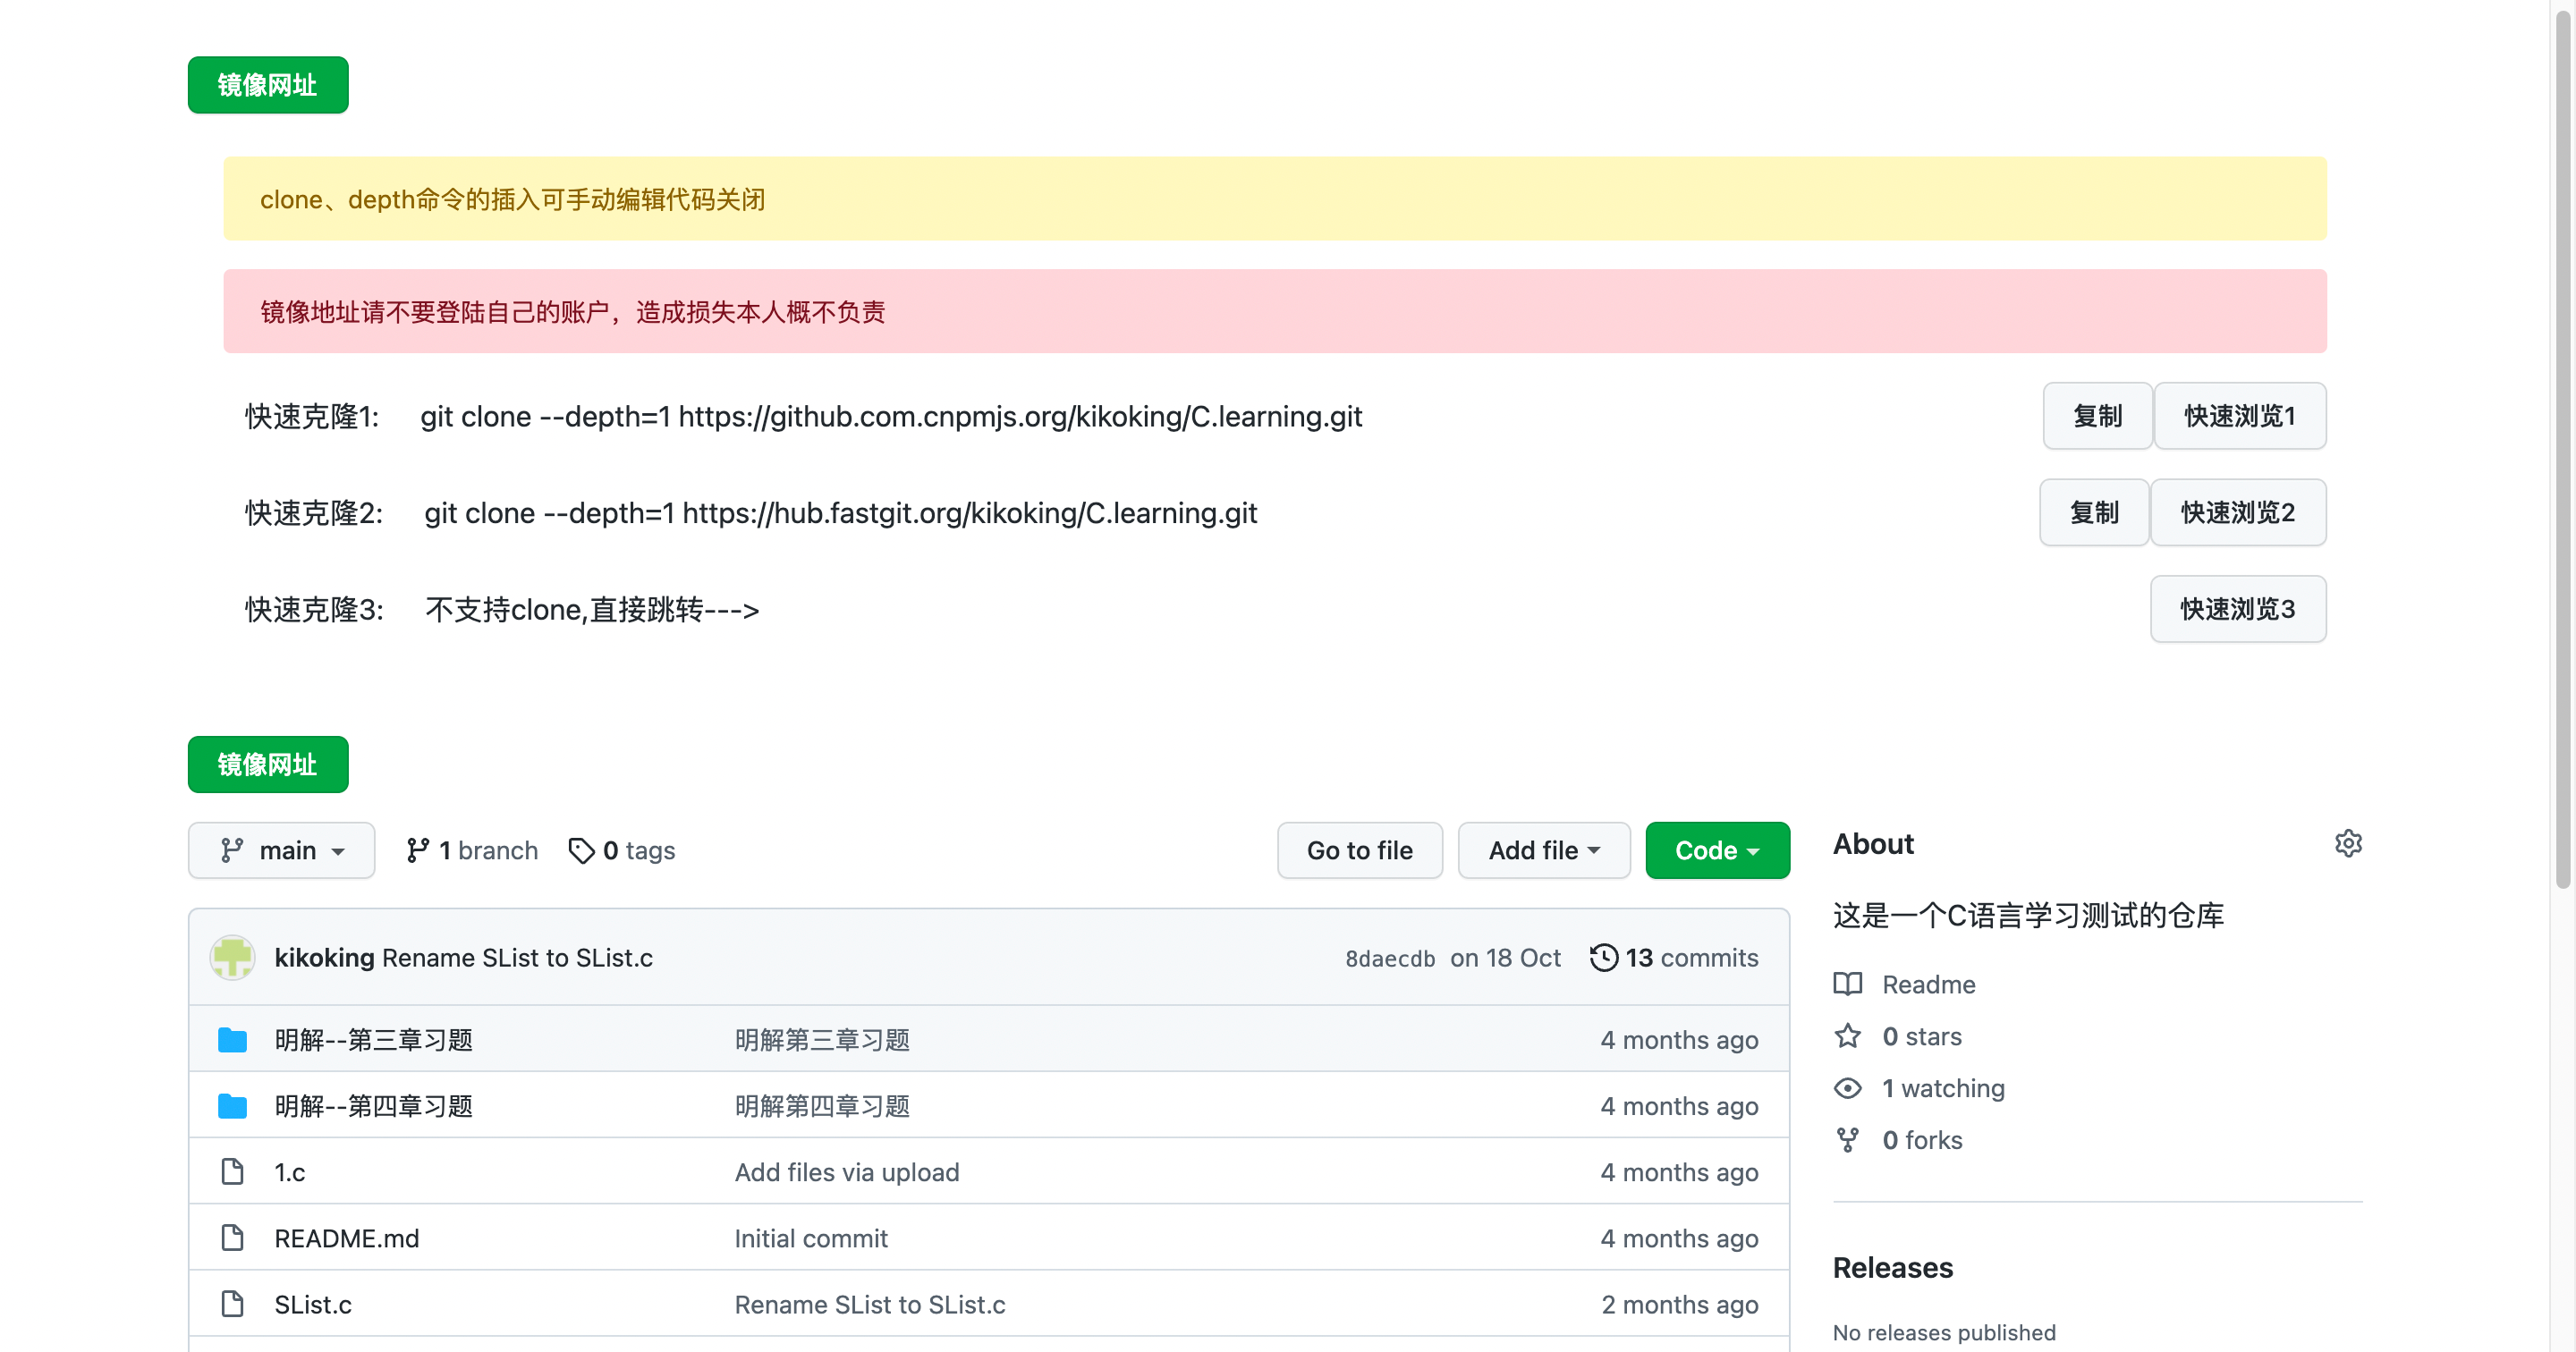The width and height of the screenshot is (2576, 1352).
Task: Click the branch icon beside 1 branch
Action: (x=418, y=850)
